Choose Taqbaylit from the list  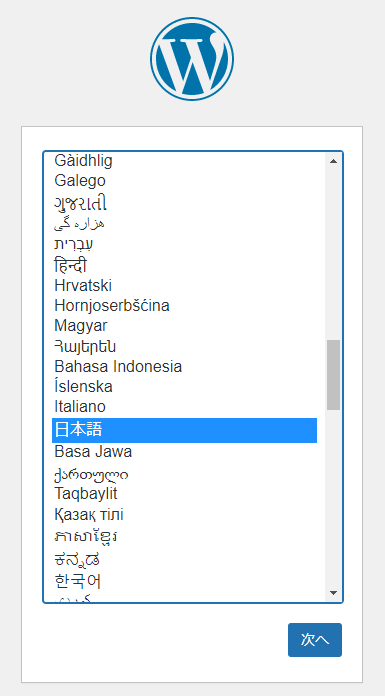click(184, 493)
